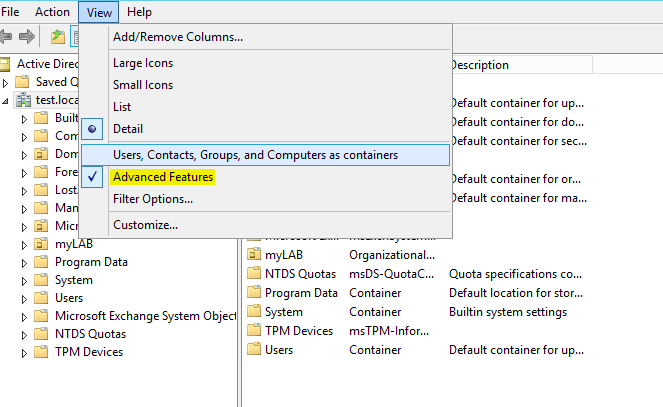Click the Program Data folder icon in tree
This screenshot has width=663, height=407.
coord(41,262)
